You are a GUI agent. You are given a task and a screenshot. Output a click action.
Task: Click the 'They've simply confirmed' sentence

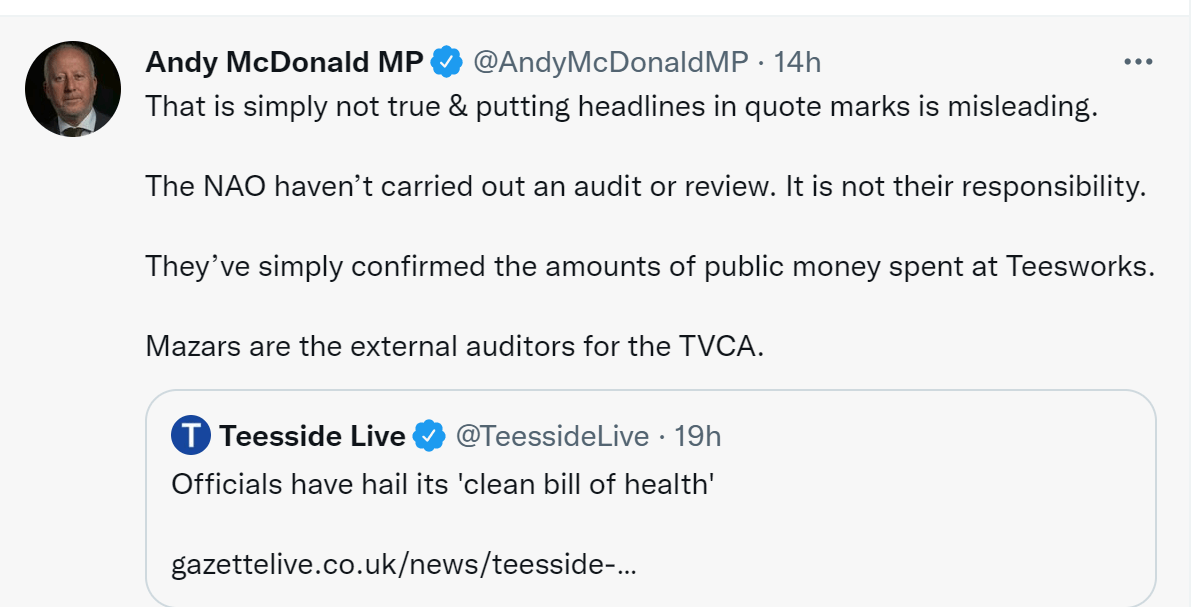pos(650,267)
